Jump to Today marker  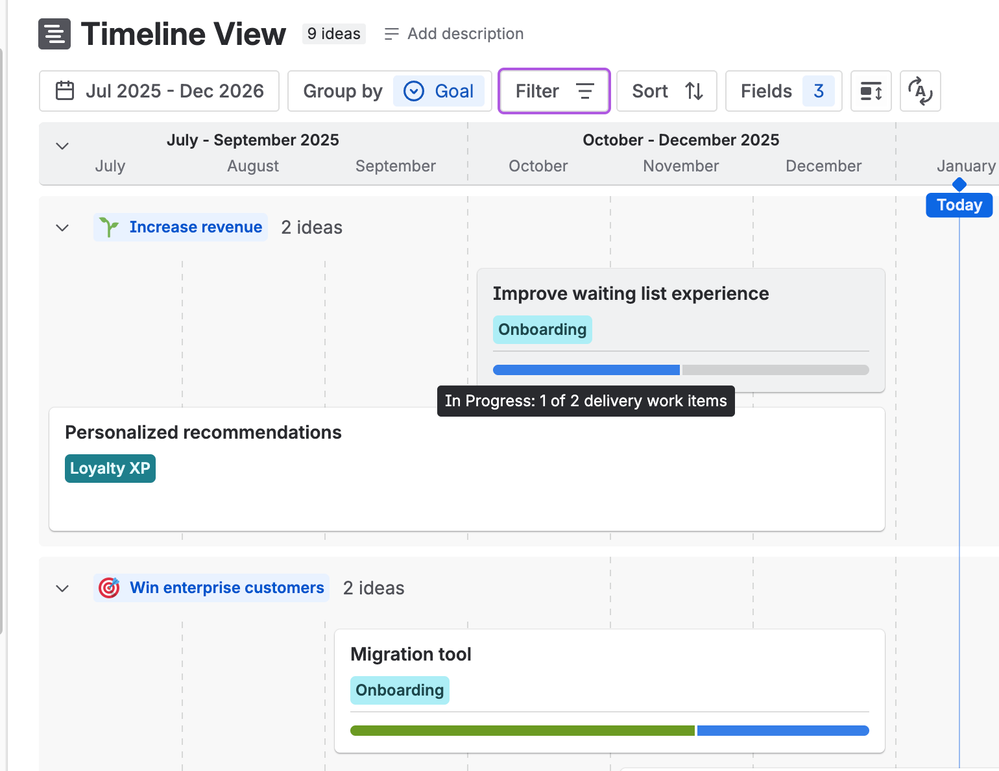959,205
